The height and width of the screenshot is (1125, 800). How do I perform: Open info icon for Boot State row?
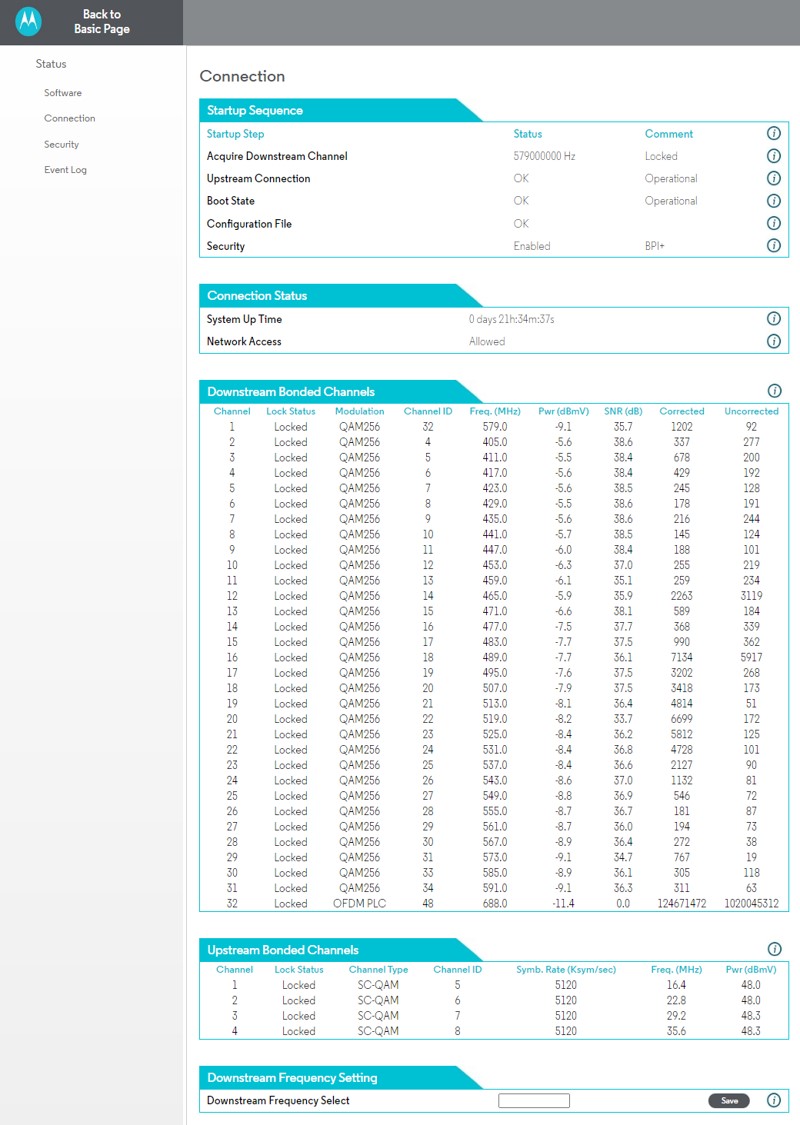tap(773, 201)
